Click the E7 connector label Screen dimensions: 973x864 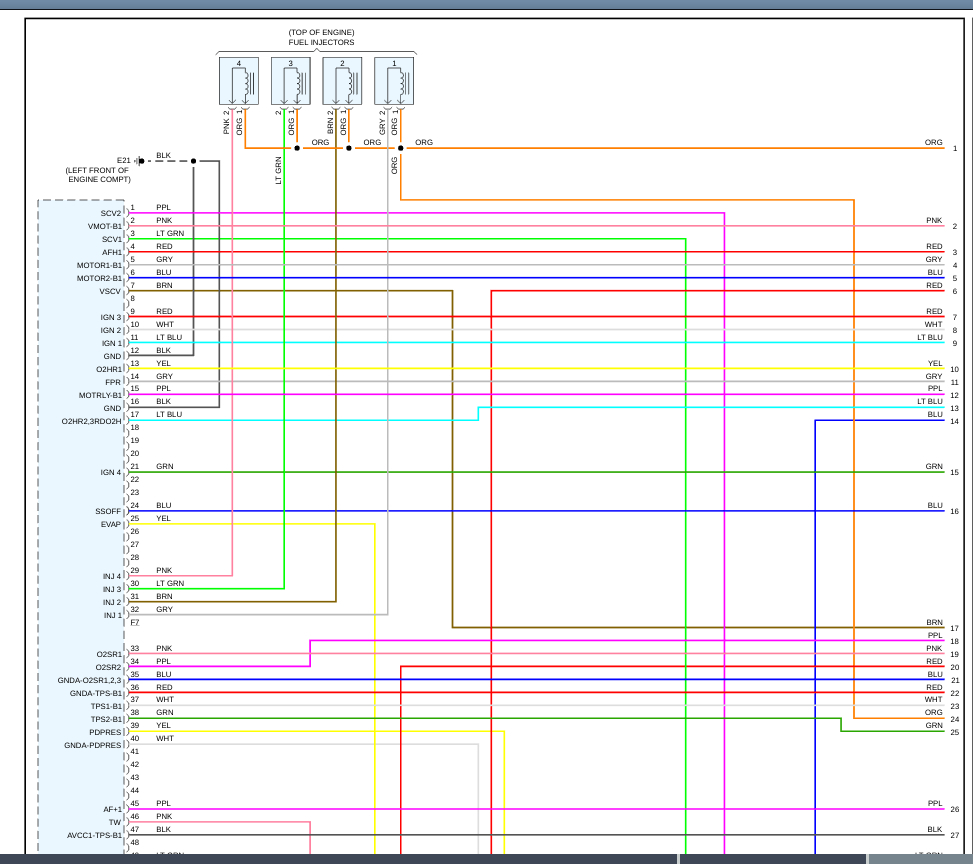(x=134, y=623)
